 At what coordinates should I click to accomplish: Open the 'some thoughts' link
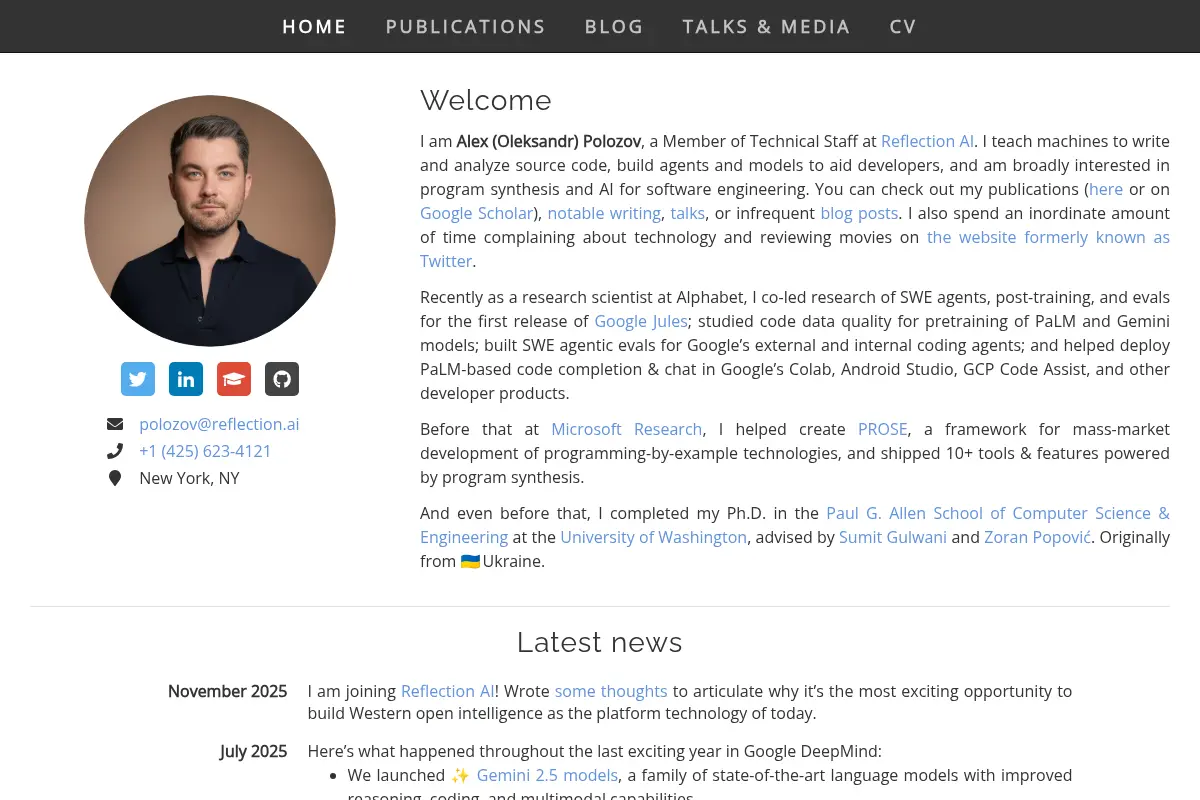click(x=611, y=691)
